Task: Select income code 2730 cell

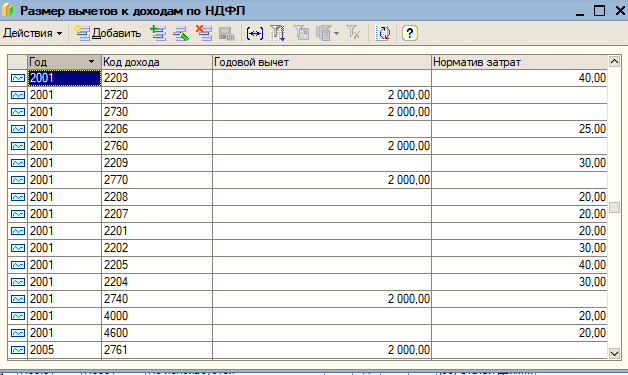Action: tap(157, 112)
